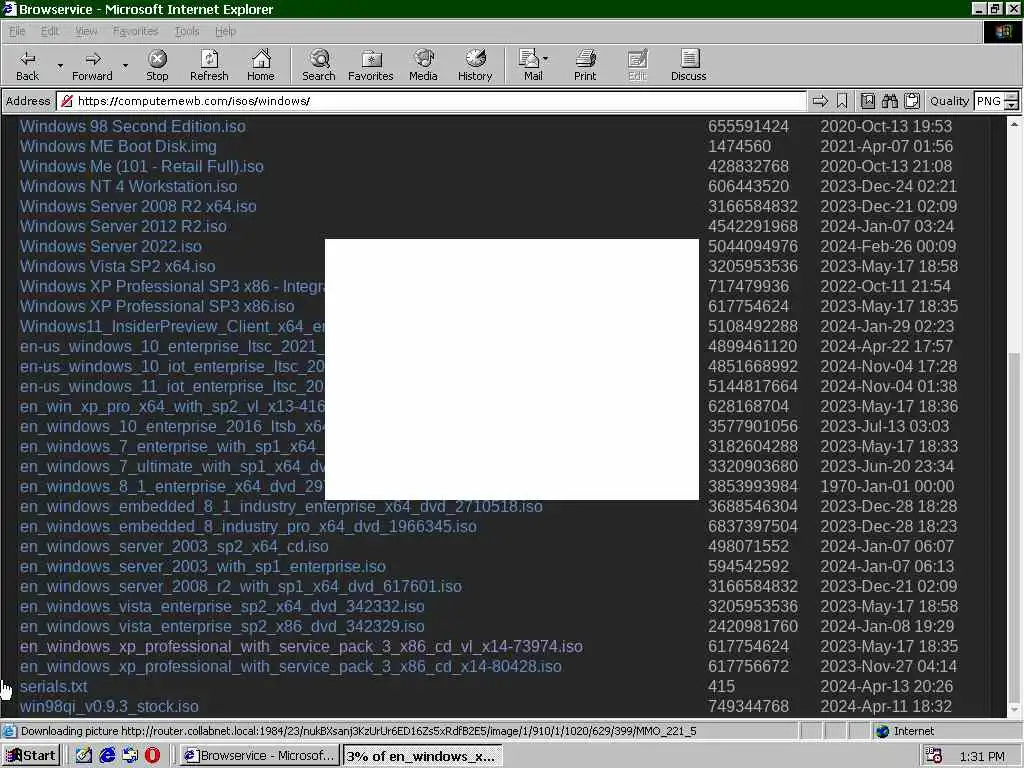The height and width of the screenshot is (768, 1024).
Task: Click the Back toolbar button
Action: coord(27,65)
